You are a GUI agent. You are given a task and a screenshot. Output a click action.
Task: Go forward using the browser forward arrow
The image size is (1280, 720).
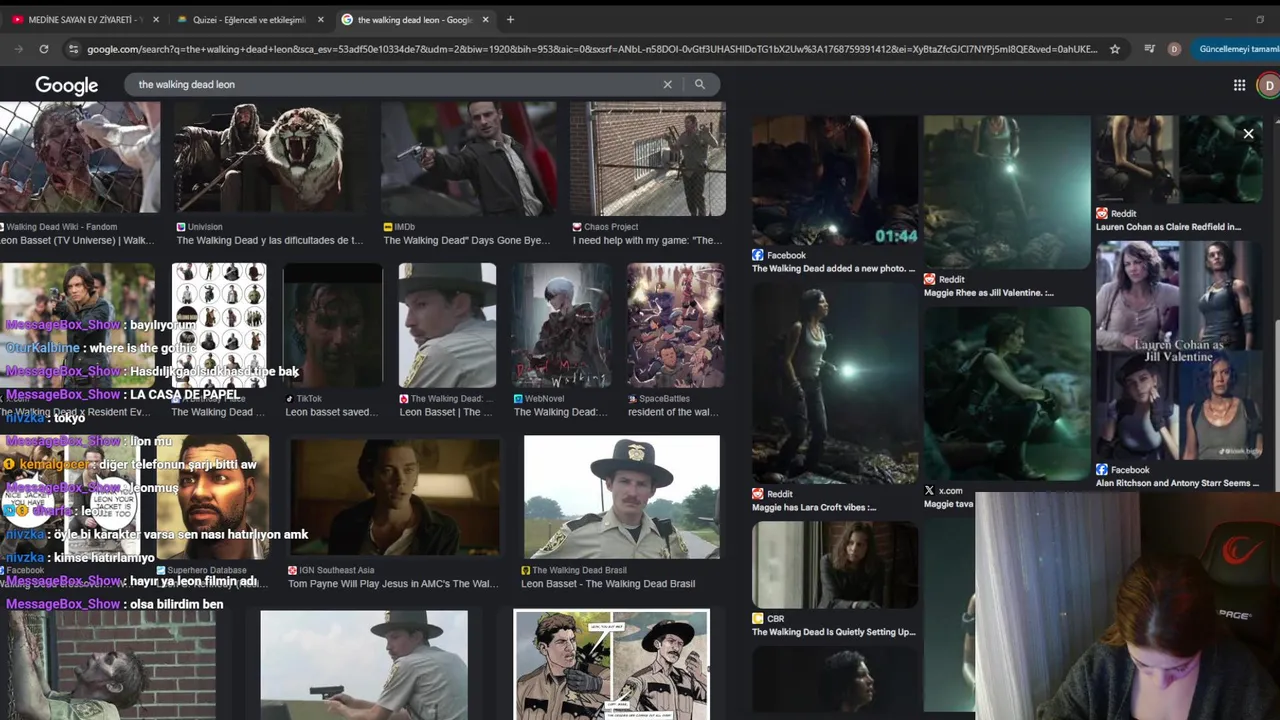coord(19,49)
